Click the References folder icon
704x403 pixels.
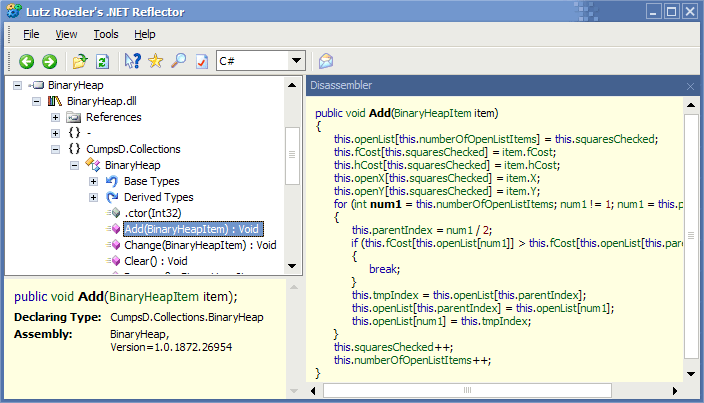click(x=74, y=117)
